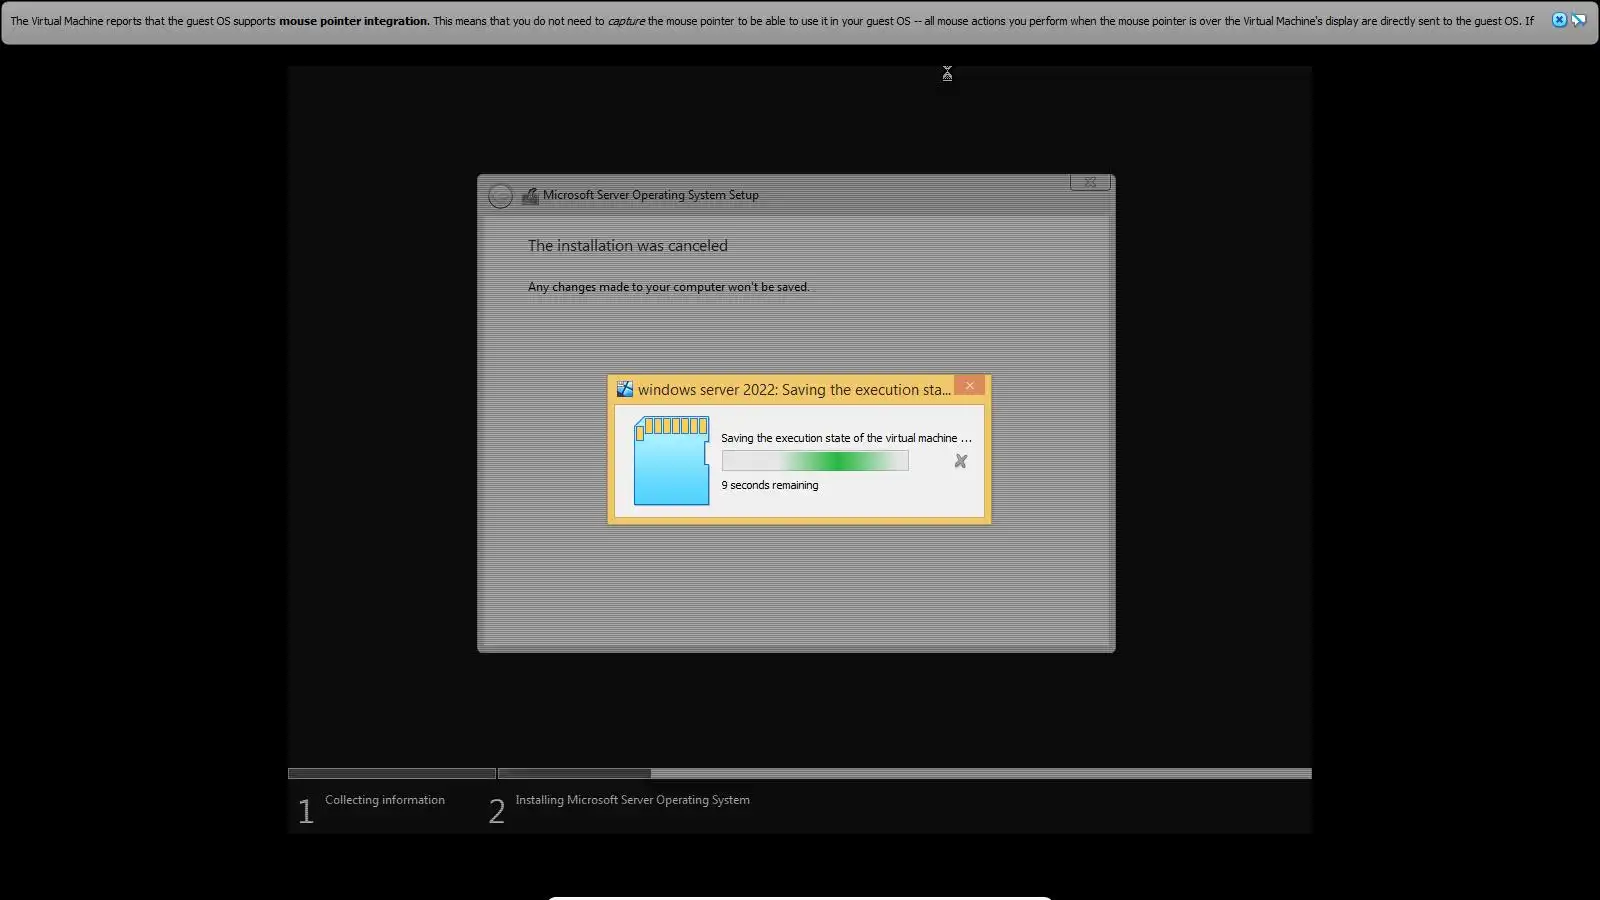This screenshot has height=900, width=1600.
Task: Cancel saving the execution state operation
Action: (961, 461)
